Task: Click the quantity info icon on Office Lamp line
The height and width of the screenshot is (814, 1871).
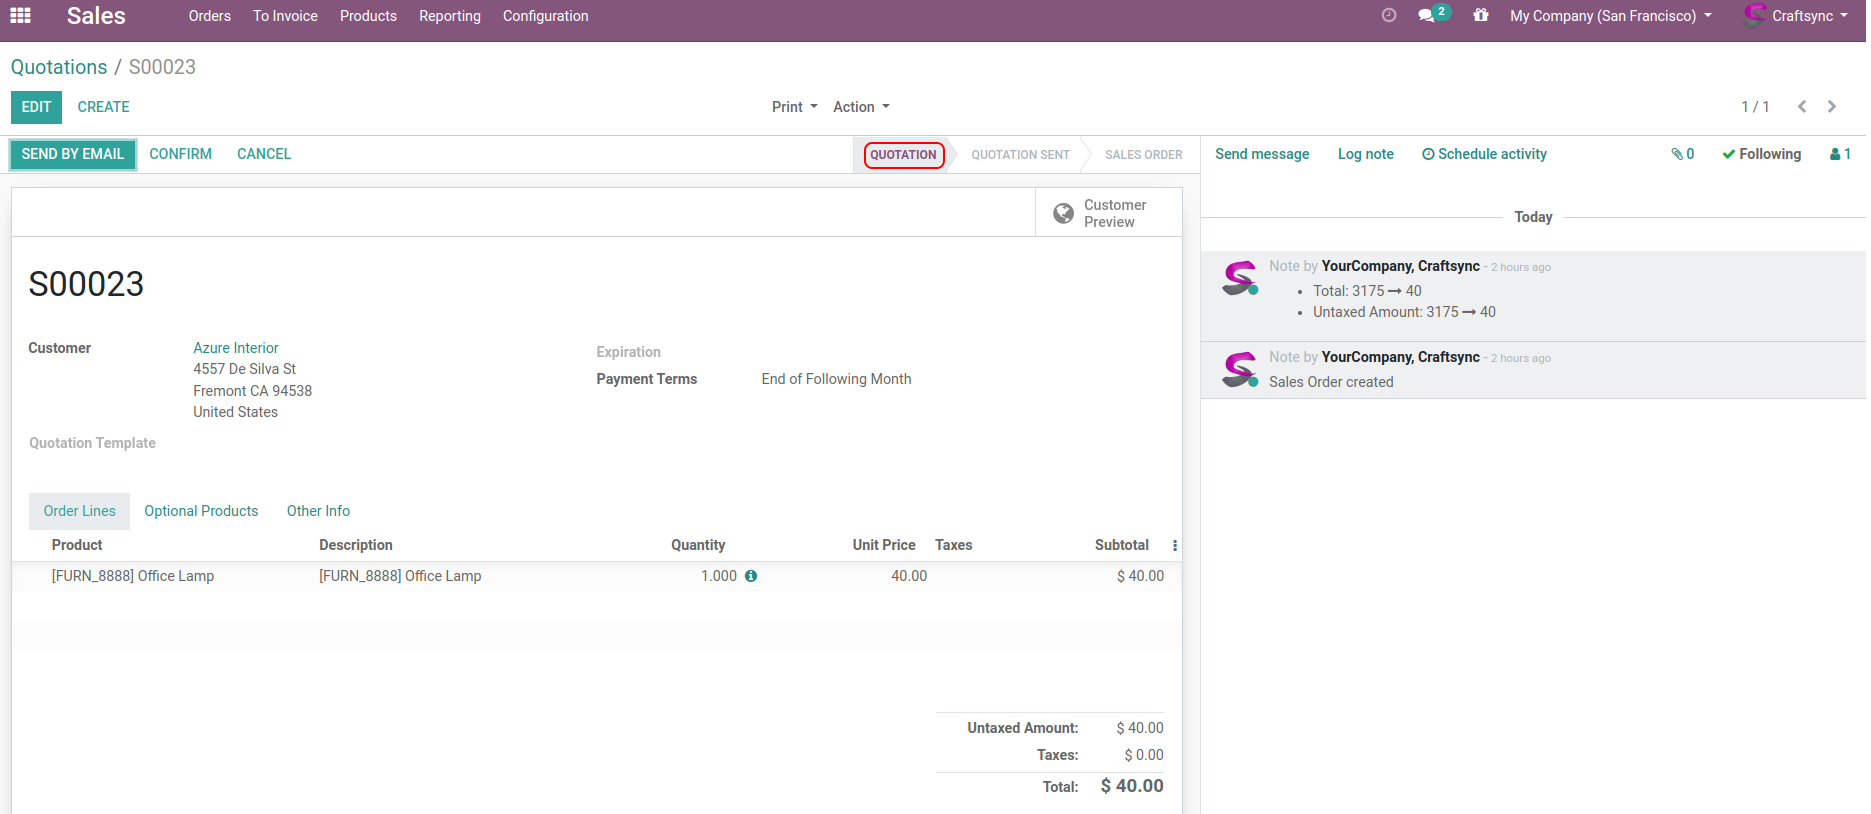Action: tap(751, 576)
